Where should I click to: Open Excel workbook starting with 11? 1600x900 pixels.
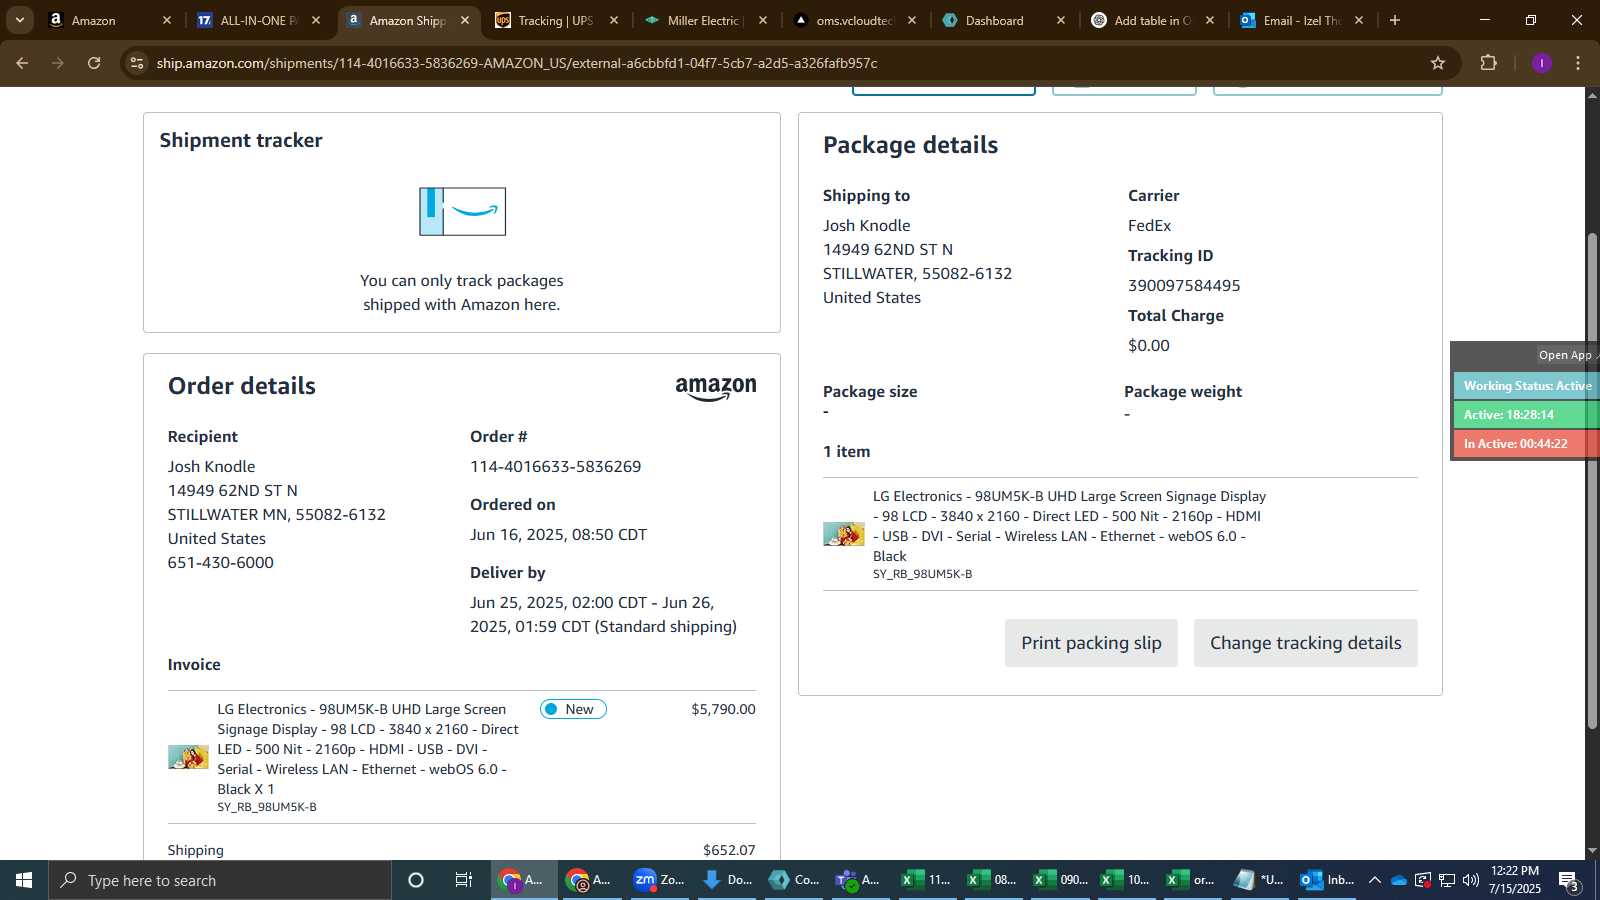[926, 880]
